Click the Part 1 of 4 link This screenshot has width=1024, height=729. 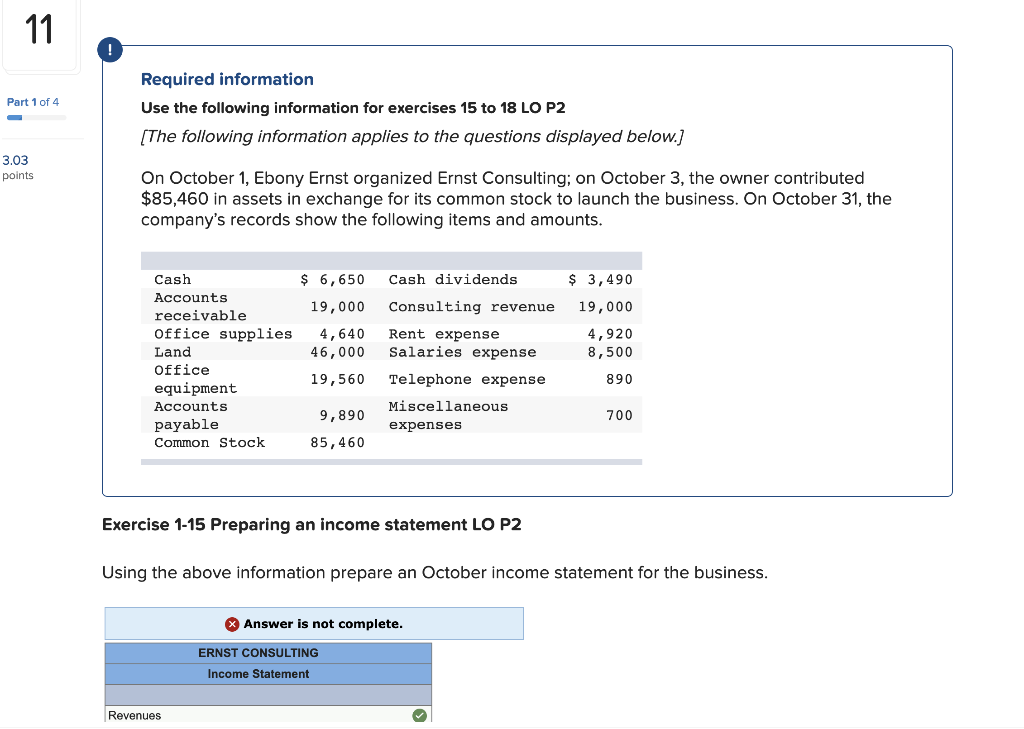tap(33, 102)
